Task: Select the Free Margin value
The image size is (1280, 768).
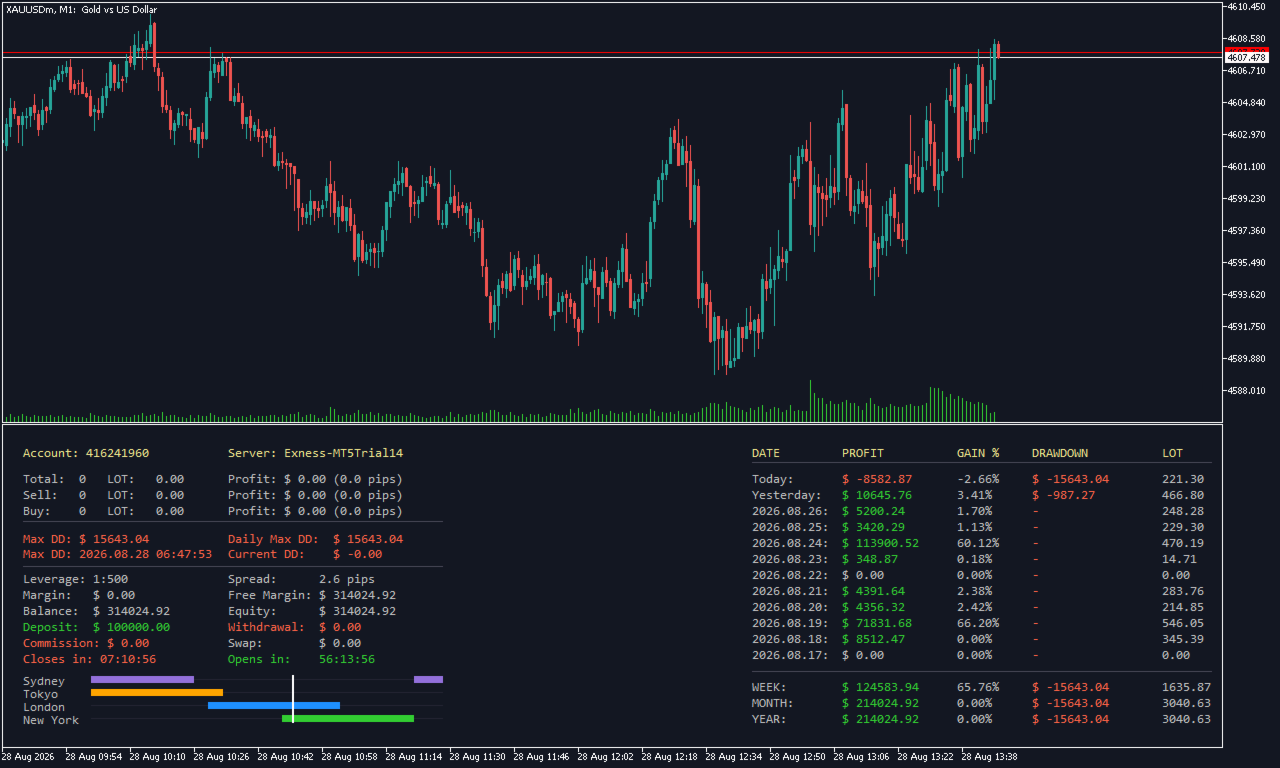Action: coord(357,595)
